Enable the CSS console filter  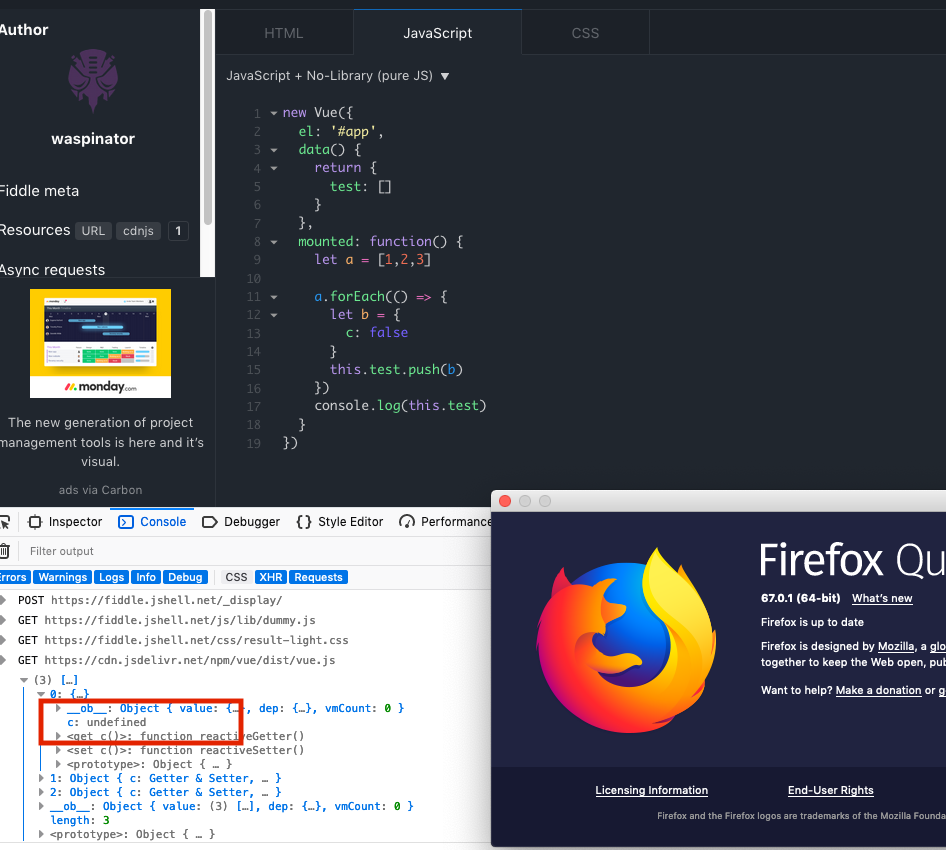[236, 577]
